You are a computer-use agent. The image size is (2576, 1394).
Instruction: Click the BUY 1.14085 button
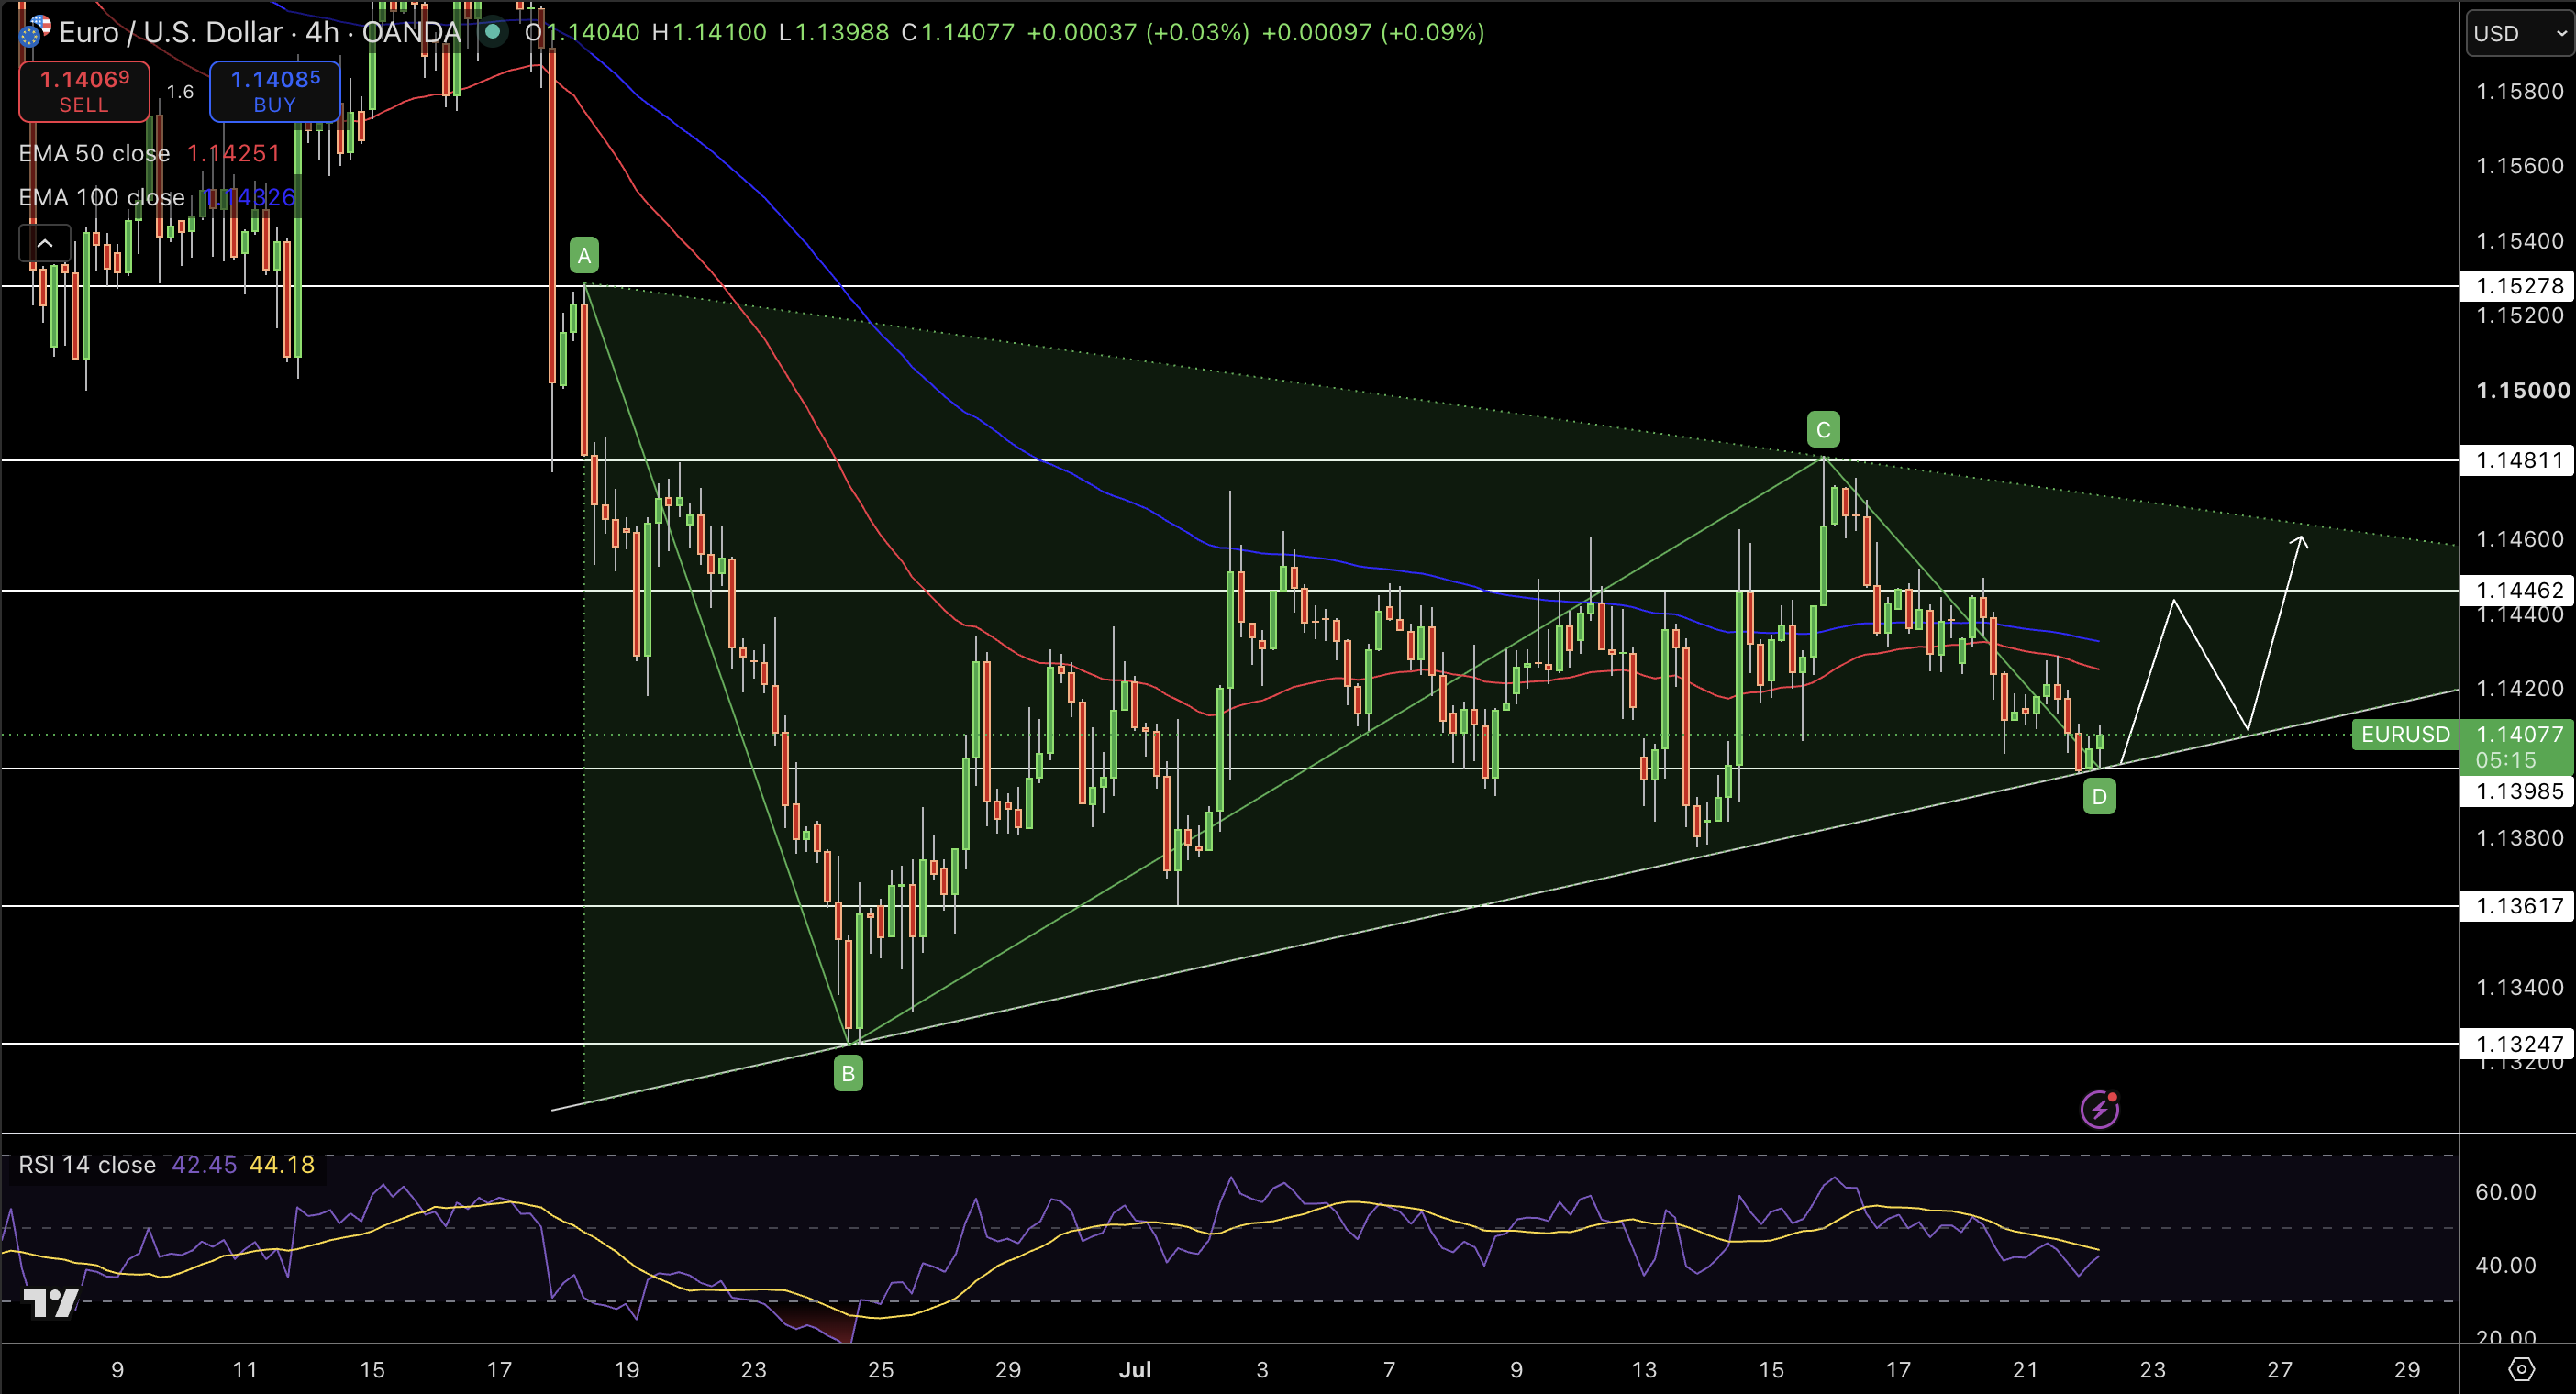coord(275,91)
